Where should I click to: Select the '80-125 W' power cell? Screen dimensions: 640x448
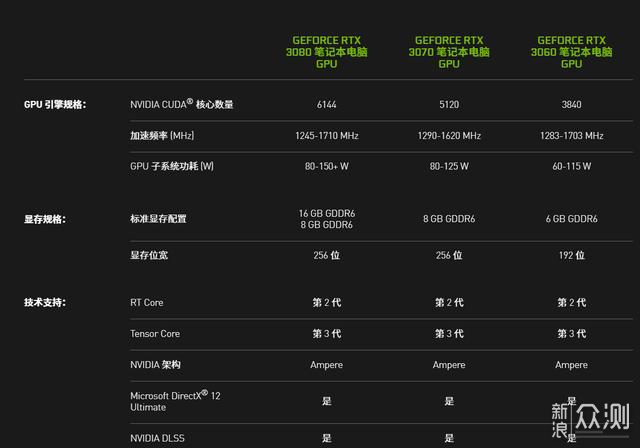pos(449,166)
